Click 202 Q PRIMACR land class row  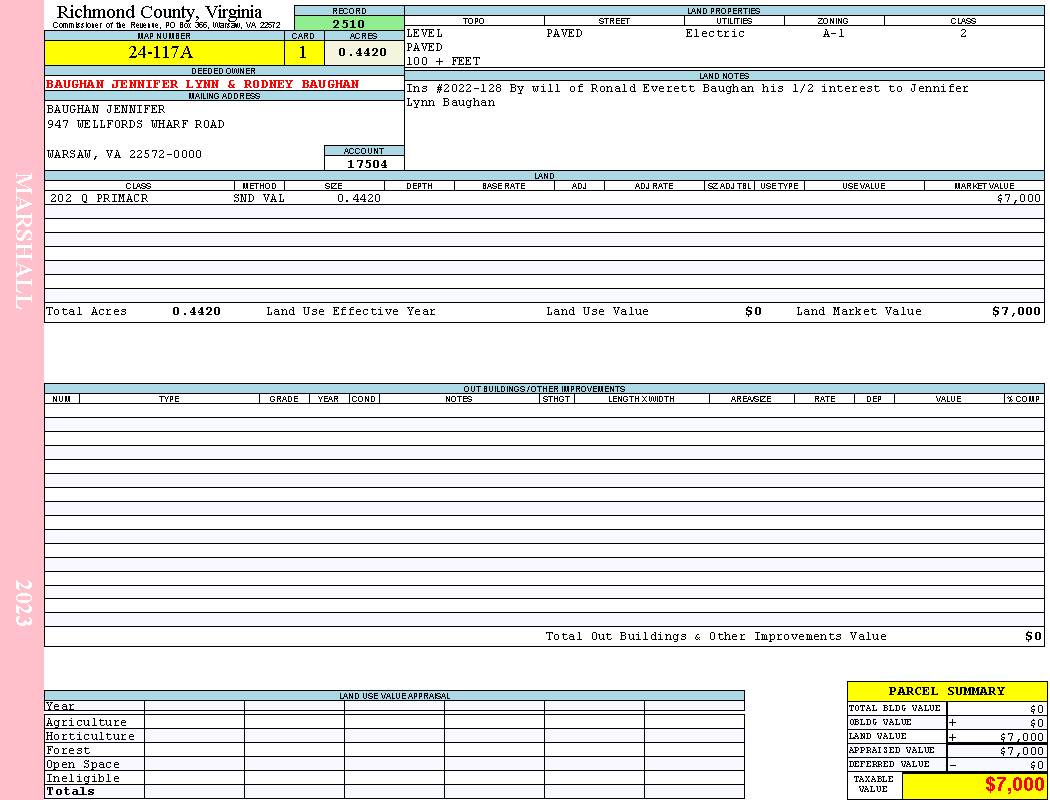pos(99,199)
